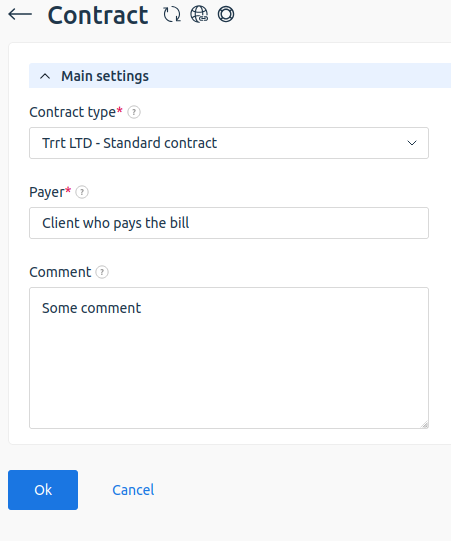Click inside the Comment text area
451x541 pixels.
(229, 358)
